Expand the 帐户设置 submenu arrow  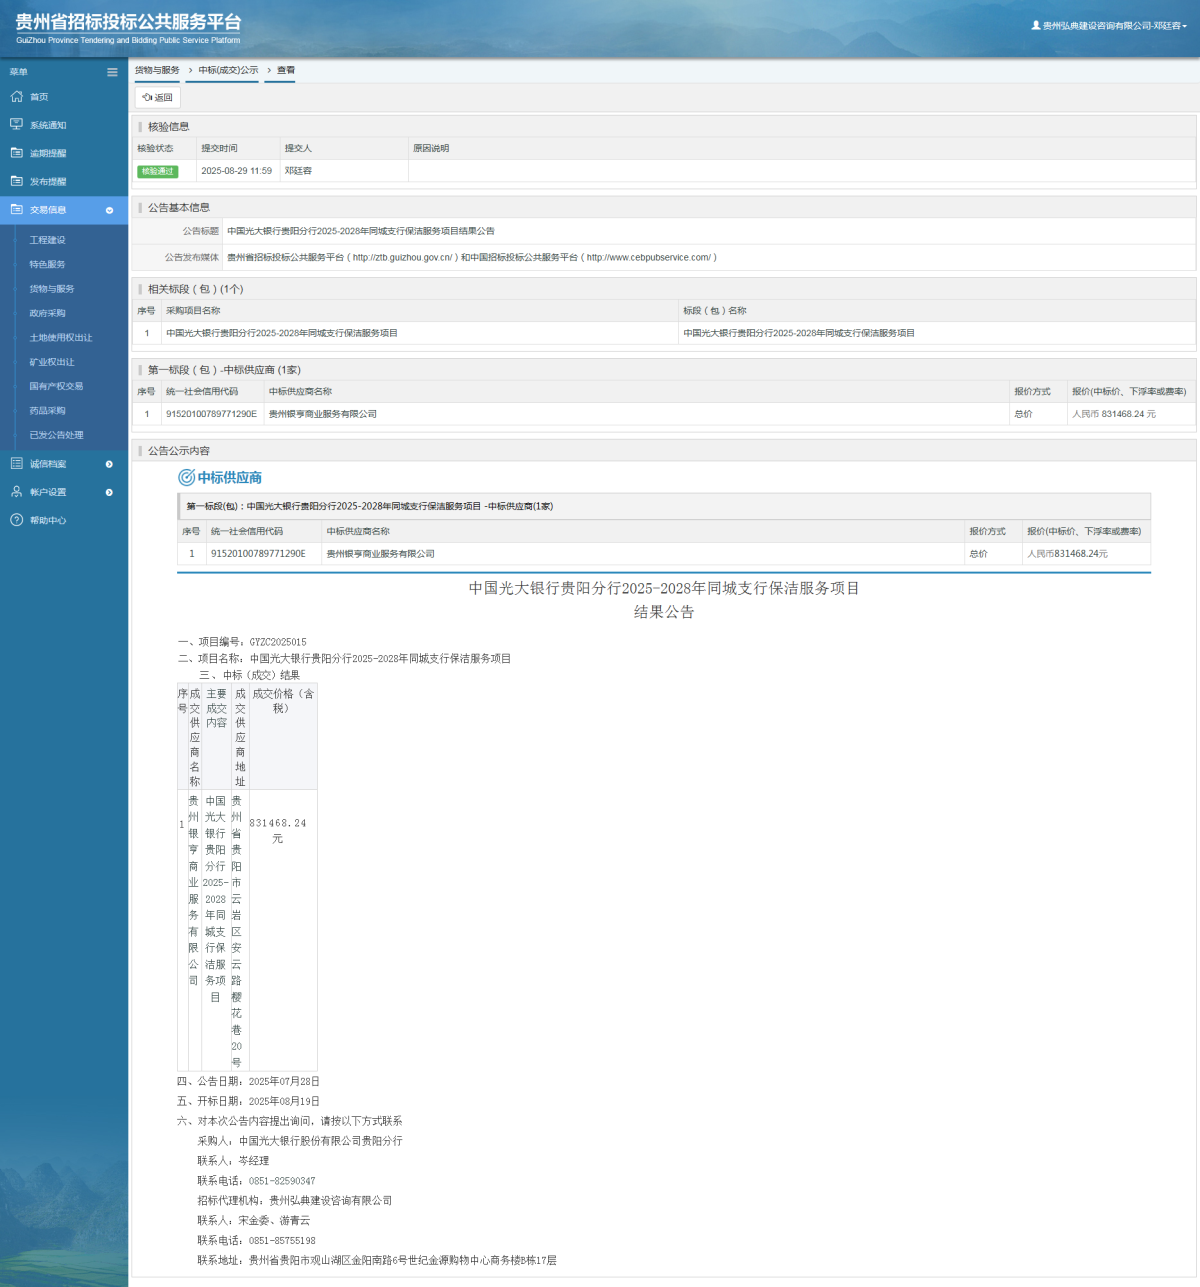tap(109, 492)
